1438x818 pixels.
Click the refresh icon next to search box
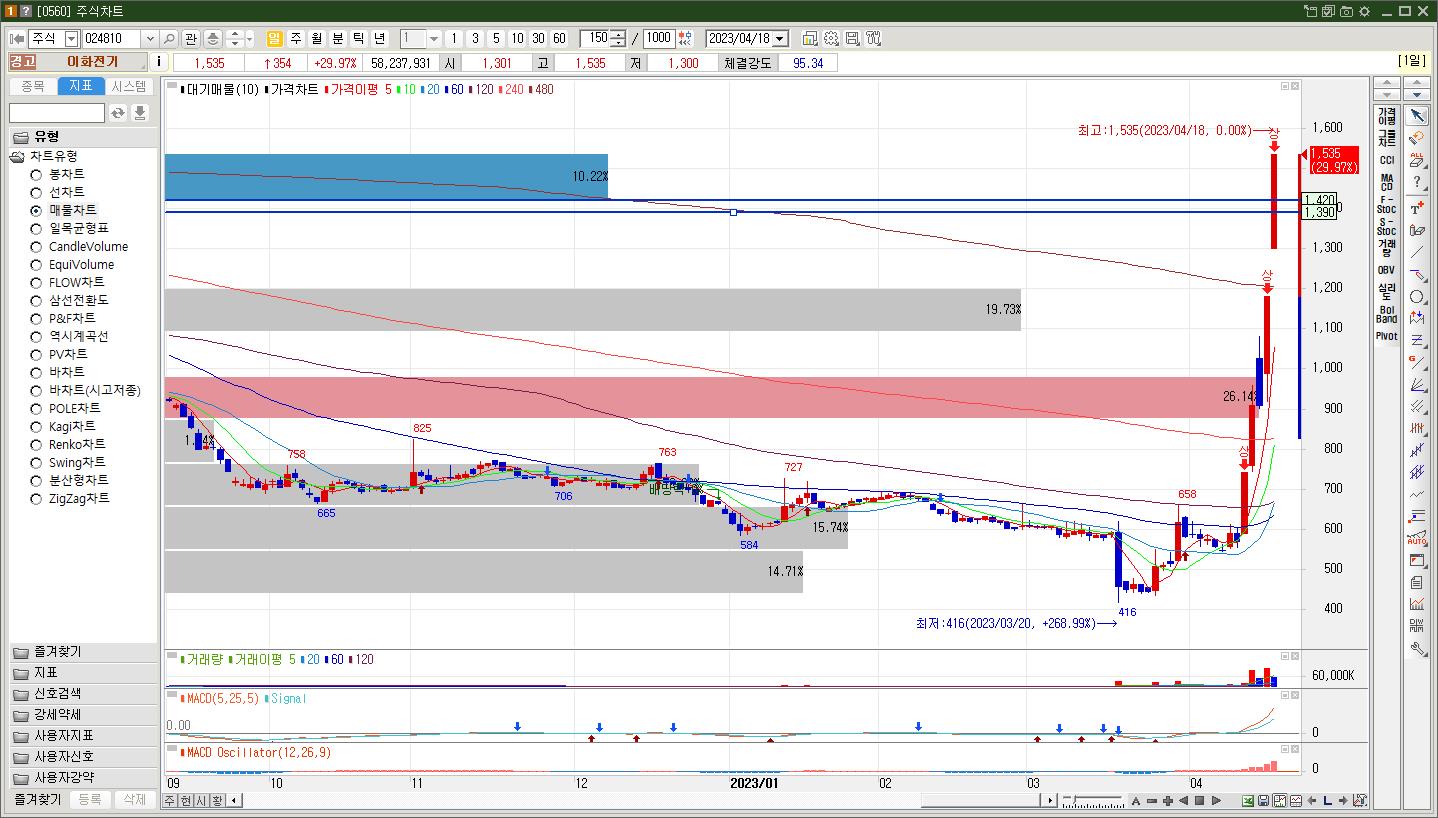[118, 113]
